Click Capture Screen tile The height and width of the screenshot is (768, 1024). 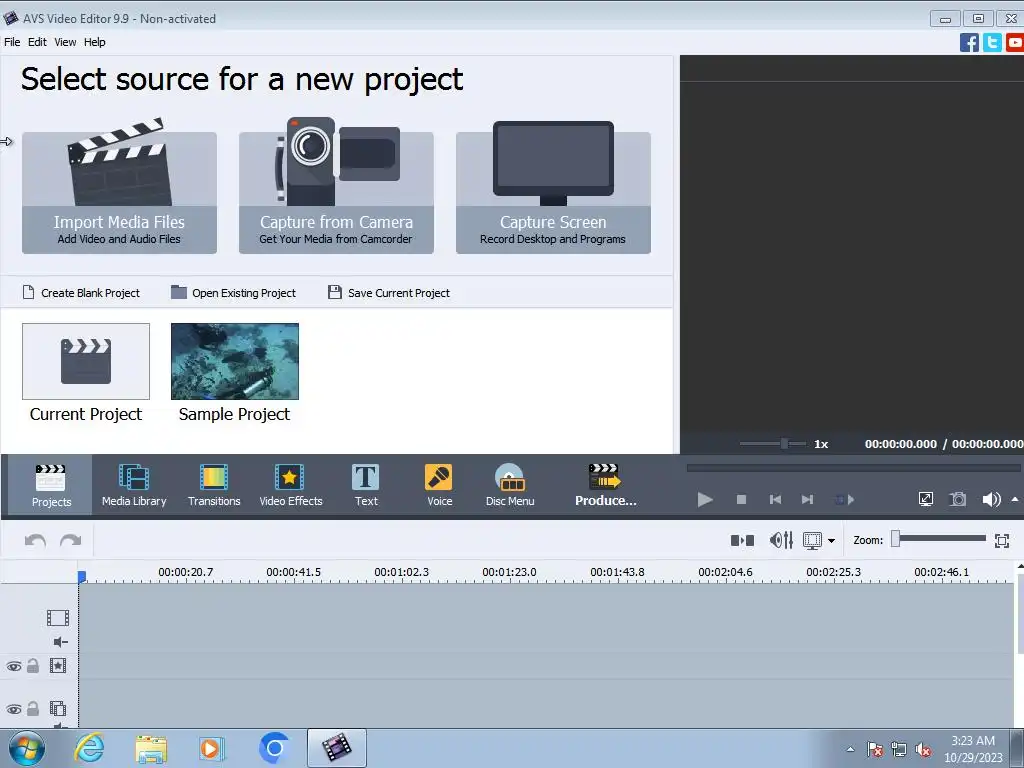click(553, 192)
